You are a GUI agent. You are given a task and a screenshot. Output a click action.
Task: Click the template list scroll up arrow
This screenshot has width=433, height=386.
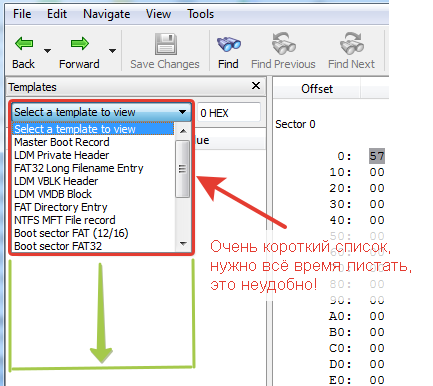pos(183,131)
